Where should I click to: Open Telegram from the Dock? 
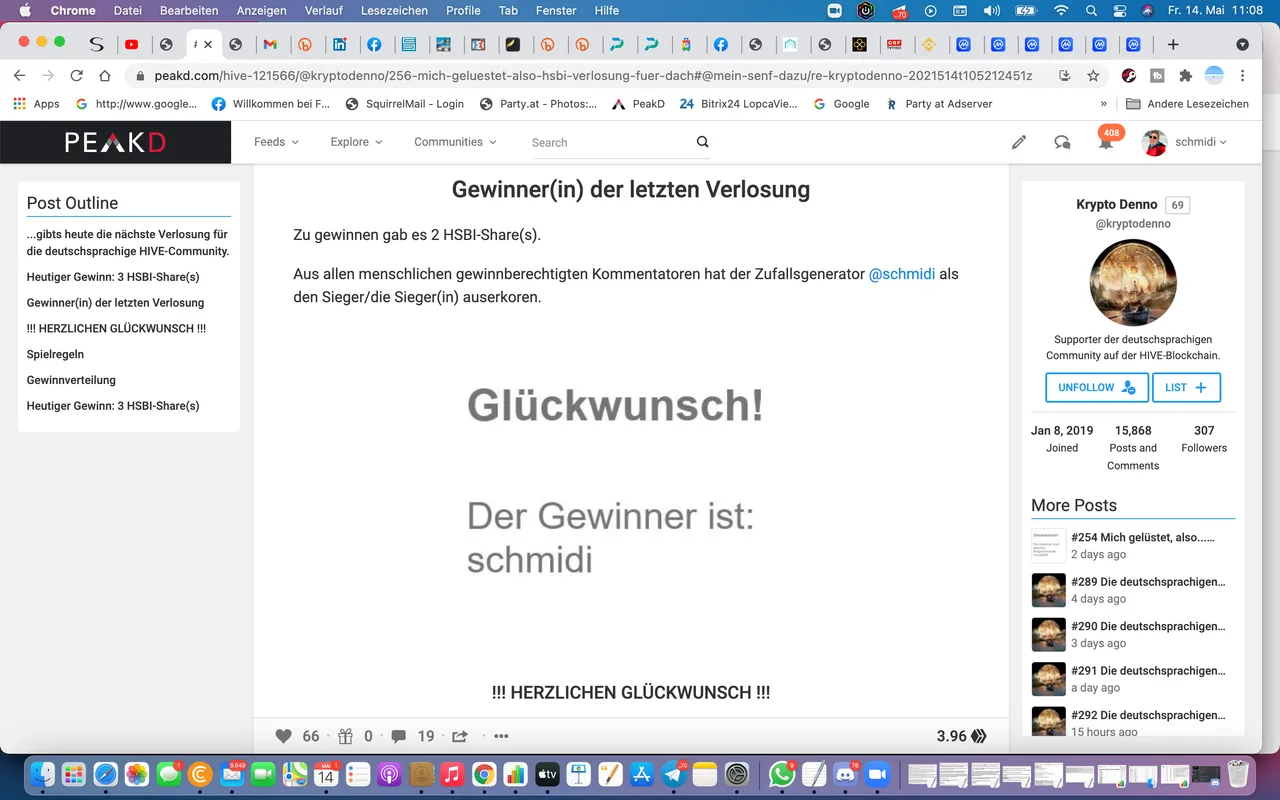point(674,774)
